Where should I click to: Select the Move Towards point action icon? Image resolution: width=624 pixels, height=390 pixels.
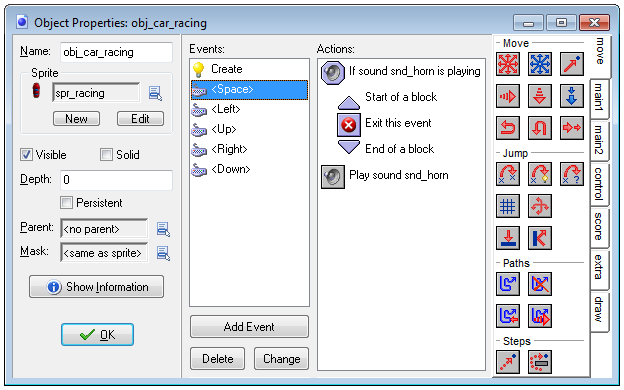[x=571, y=64]
